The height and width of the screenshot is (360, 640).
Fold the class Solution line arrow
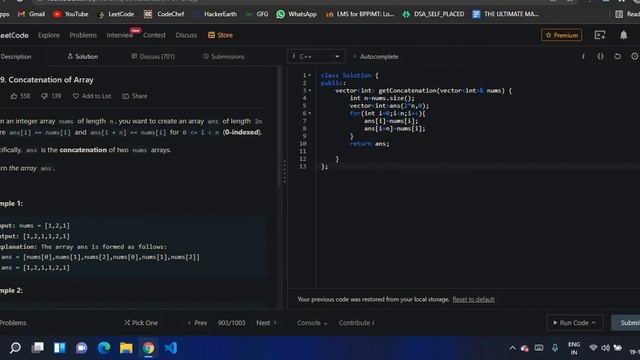(x=310, y=76)
